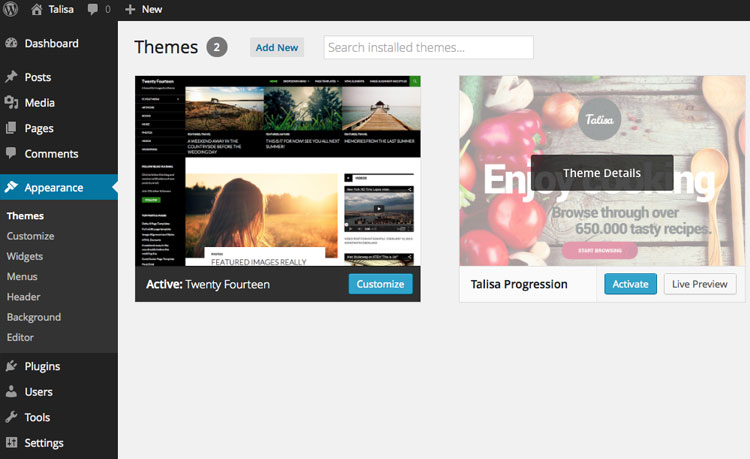The height and width of the screenshot is (459, 750).
Task: Click the Plugins plug icon
Action: click(x=11, y=366)
